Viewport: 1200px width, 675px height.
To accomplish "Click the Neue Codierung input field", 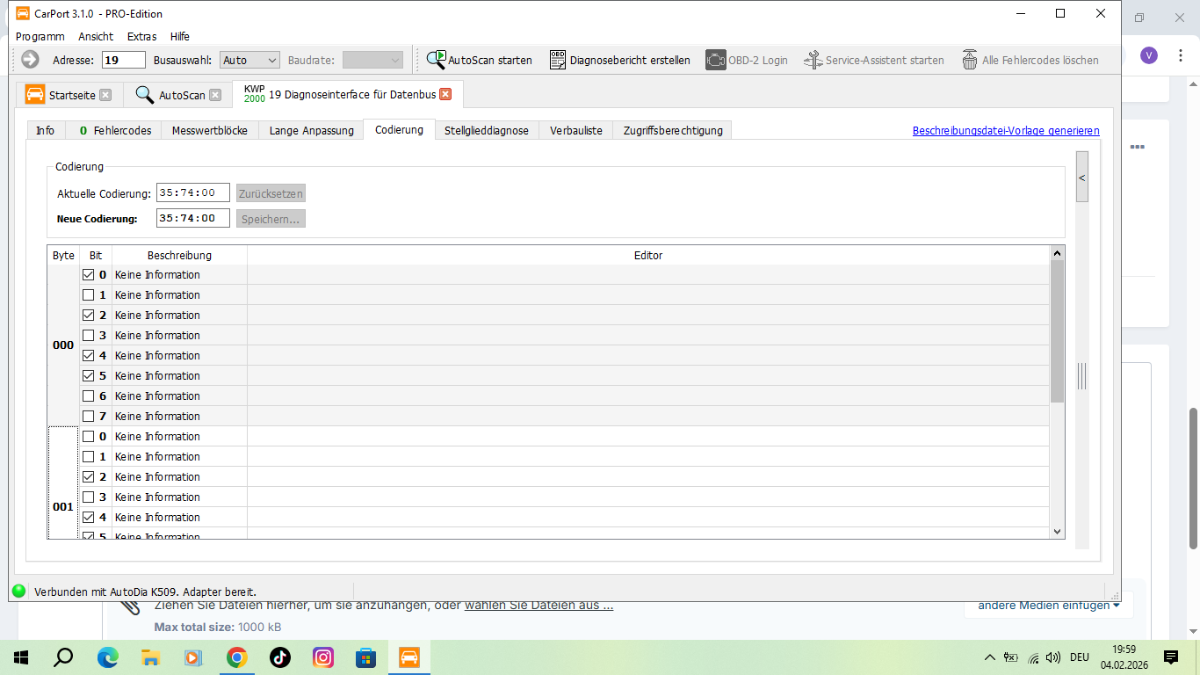I will tap(193, 218).
